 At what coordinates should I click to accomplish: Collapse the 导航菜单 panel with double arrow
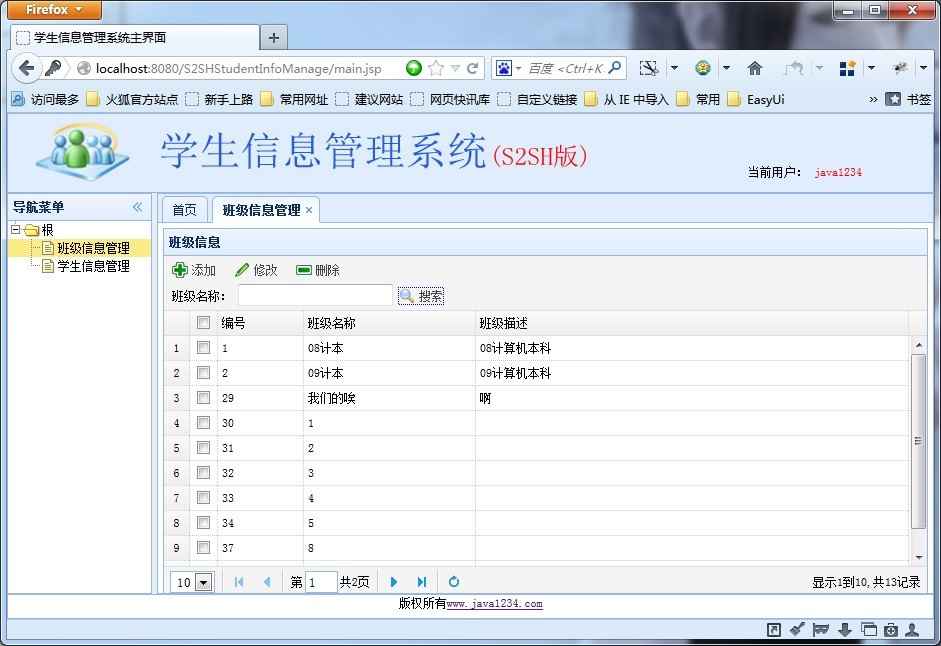[x=137, y=207]
